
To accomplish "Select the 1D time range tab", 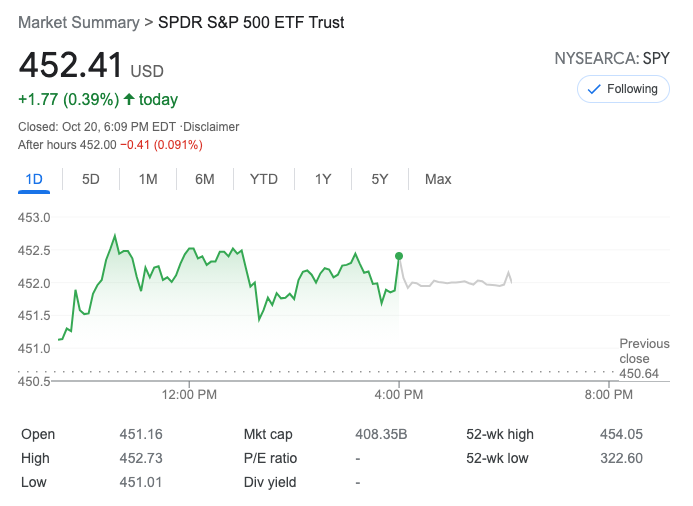I will (34, 179).
